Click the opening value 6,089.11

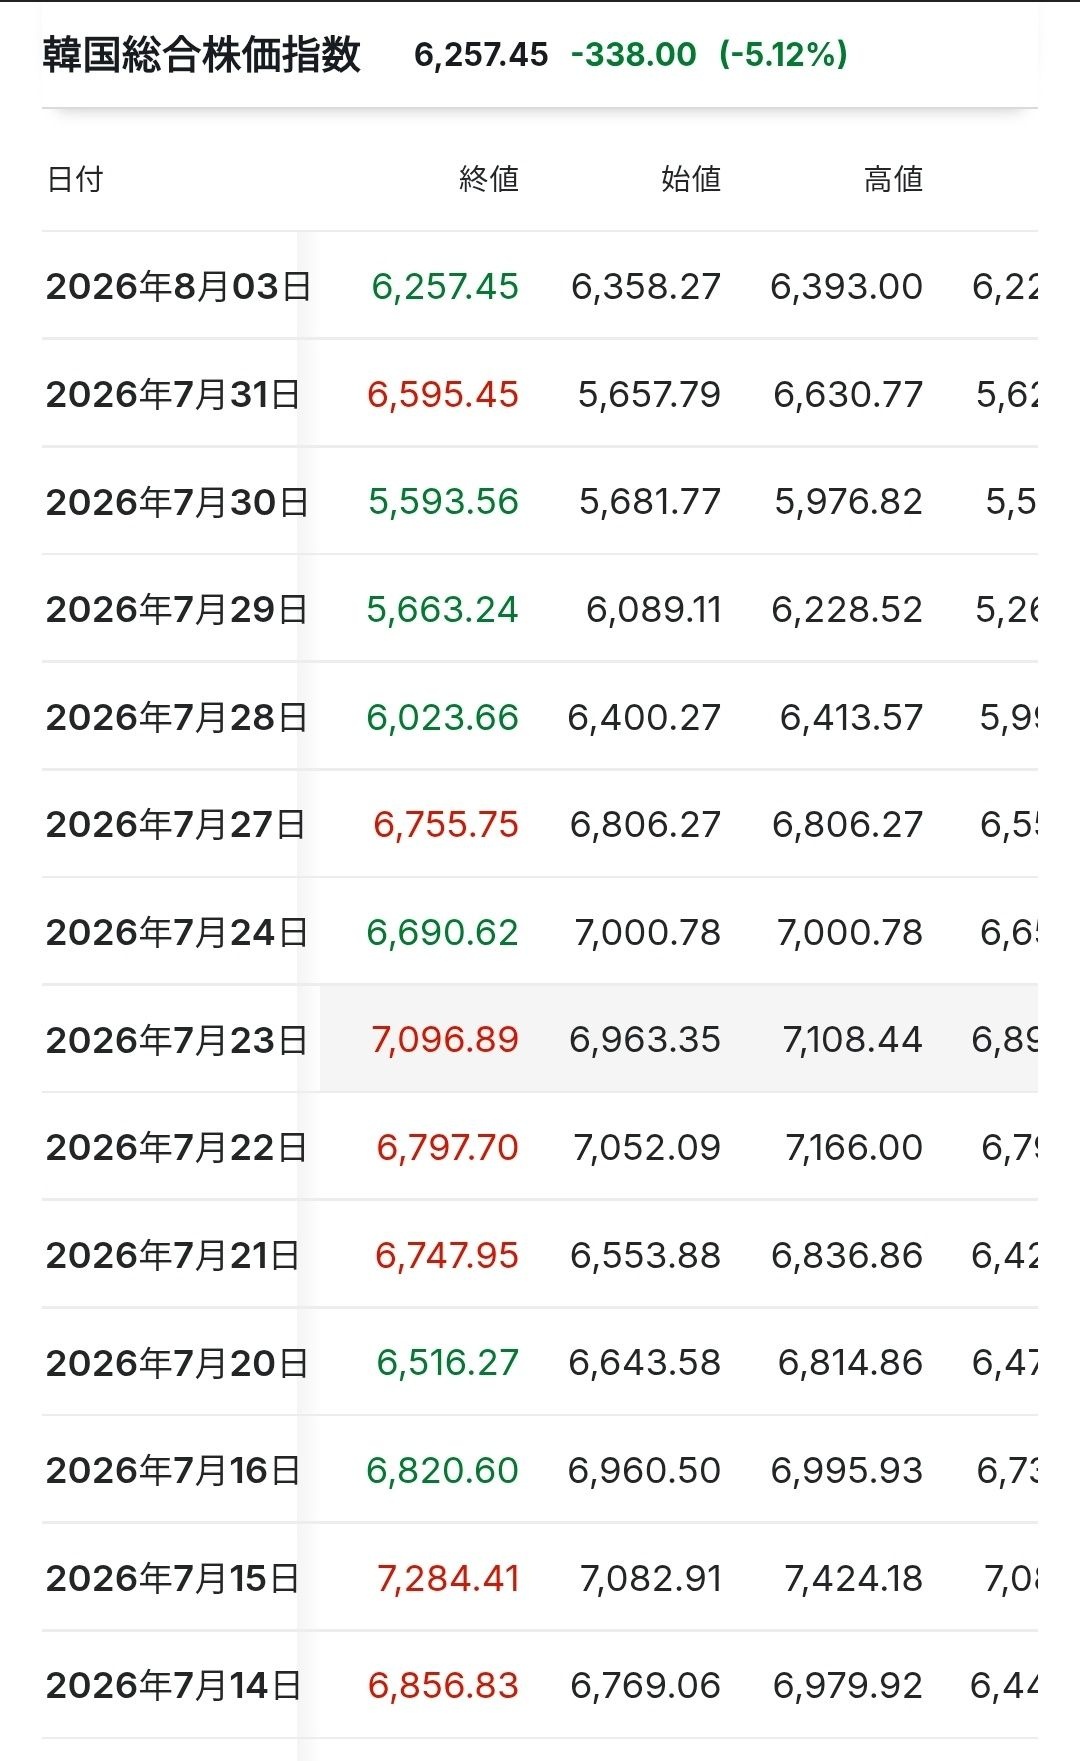[x=654, y=609]
